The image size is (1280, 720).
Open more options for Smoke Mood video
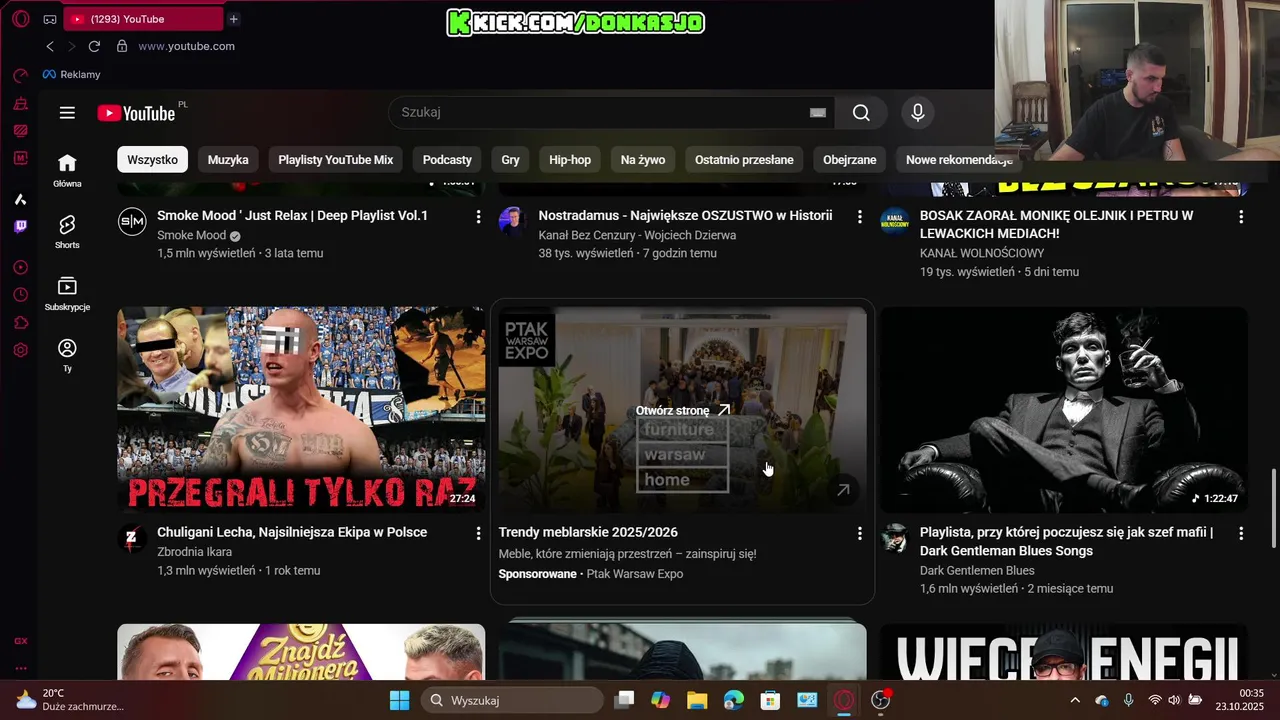(x=478, y=216)
